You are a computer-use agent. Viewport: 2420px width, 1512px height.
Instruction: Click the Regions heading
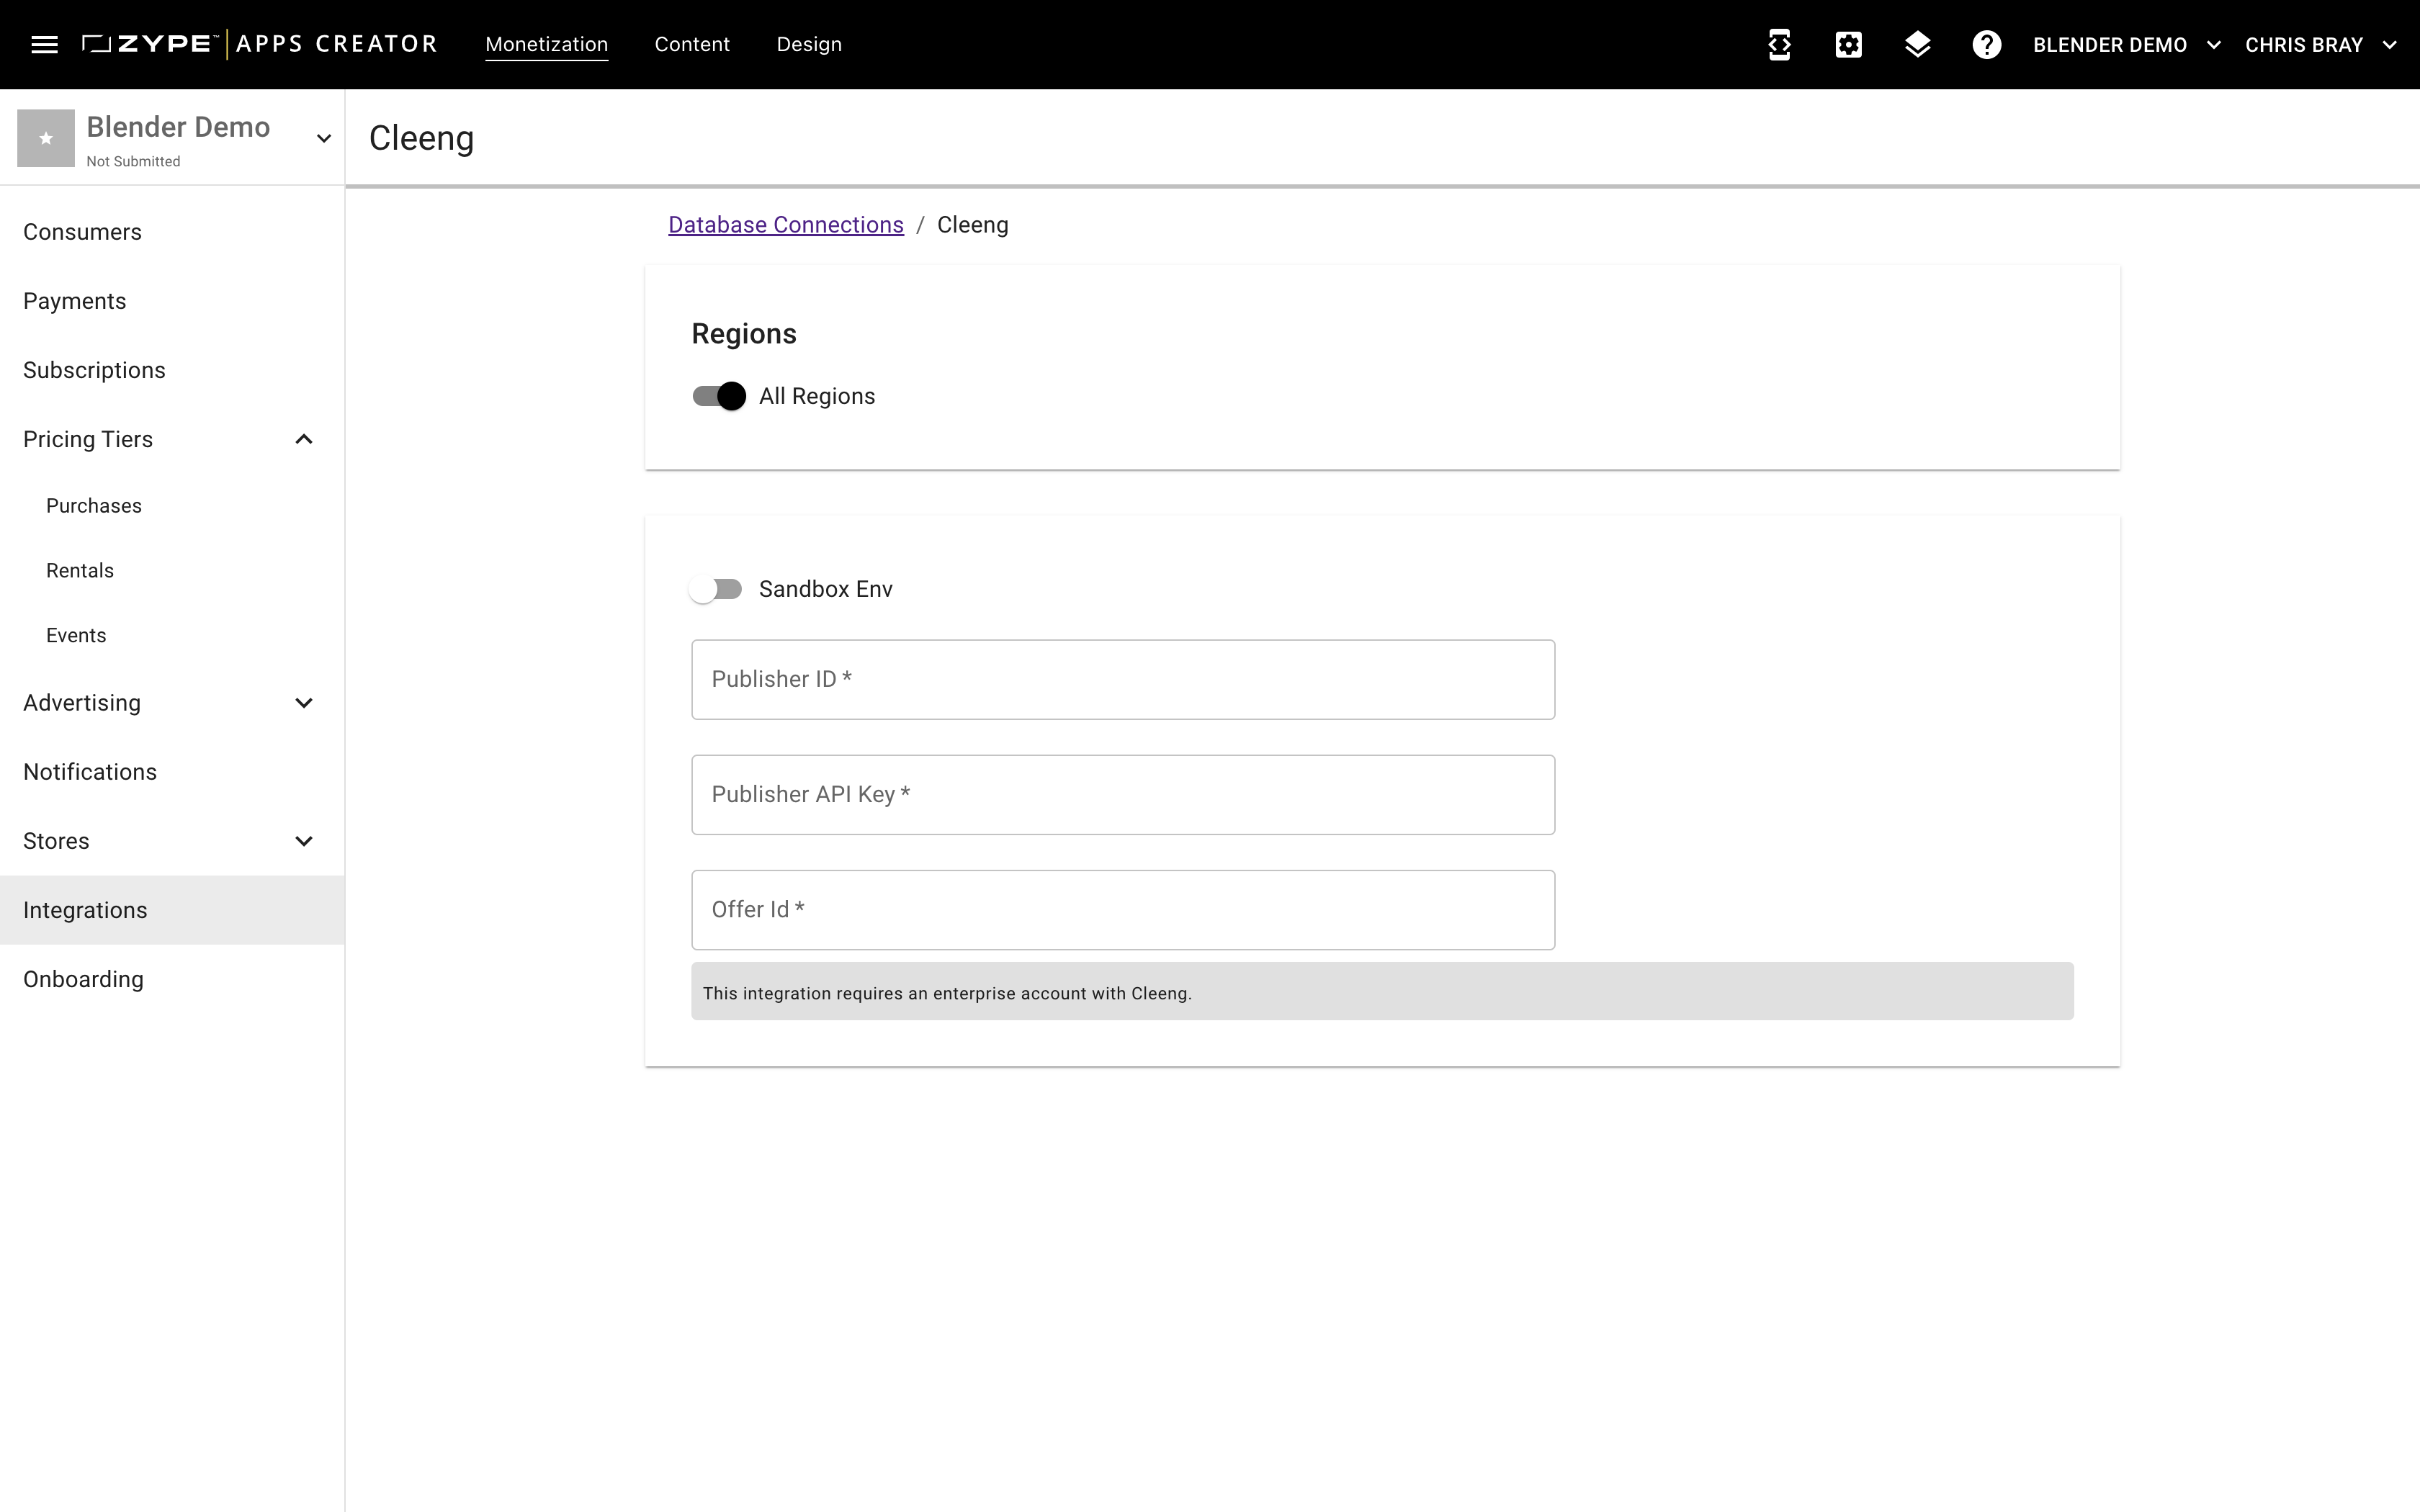point(744,334)
